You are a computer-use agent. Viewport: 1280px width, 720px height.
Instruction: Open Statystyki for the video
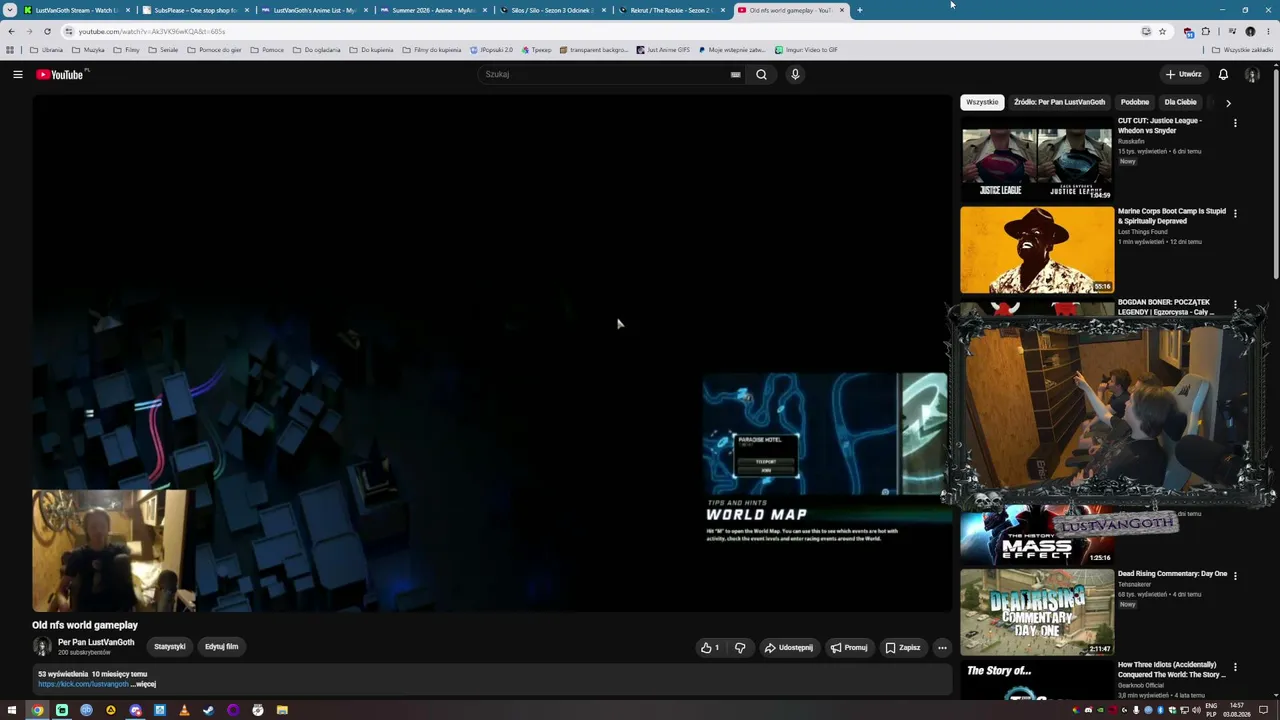170,647
